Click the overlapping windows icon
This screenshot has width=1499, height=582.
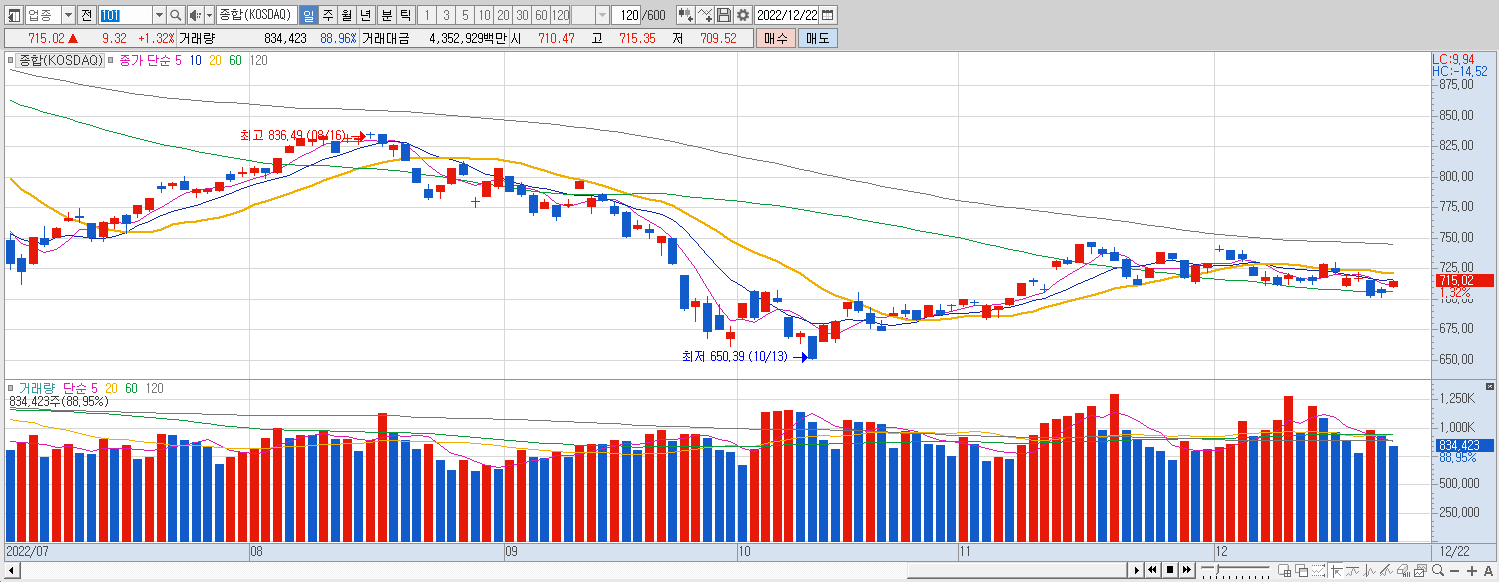[1302, 571]
